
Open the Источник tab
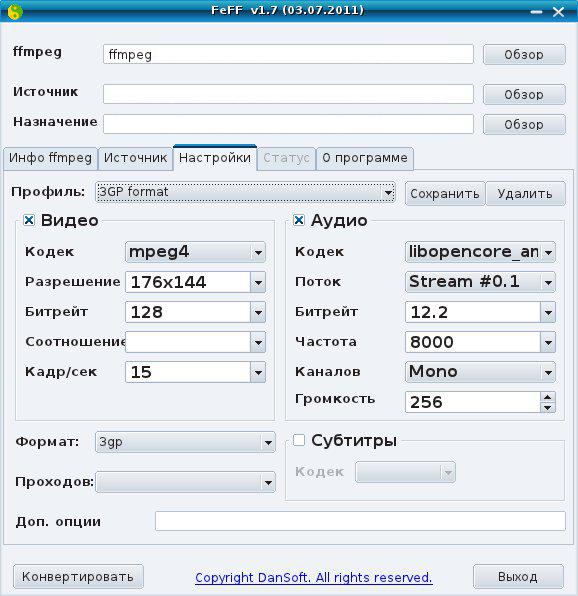tap(135, 158)
